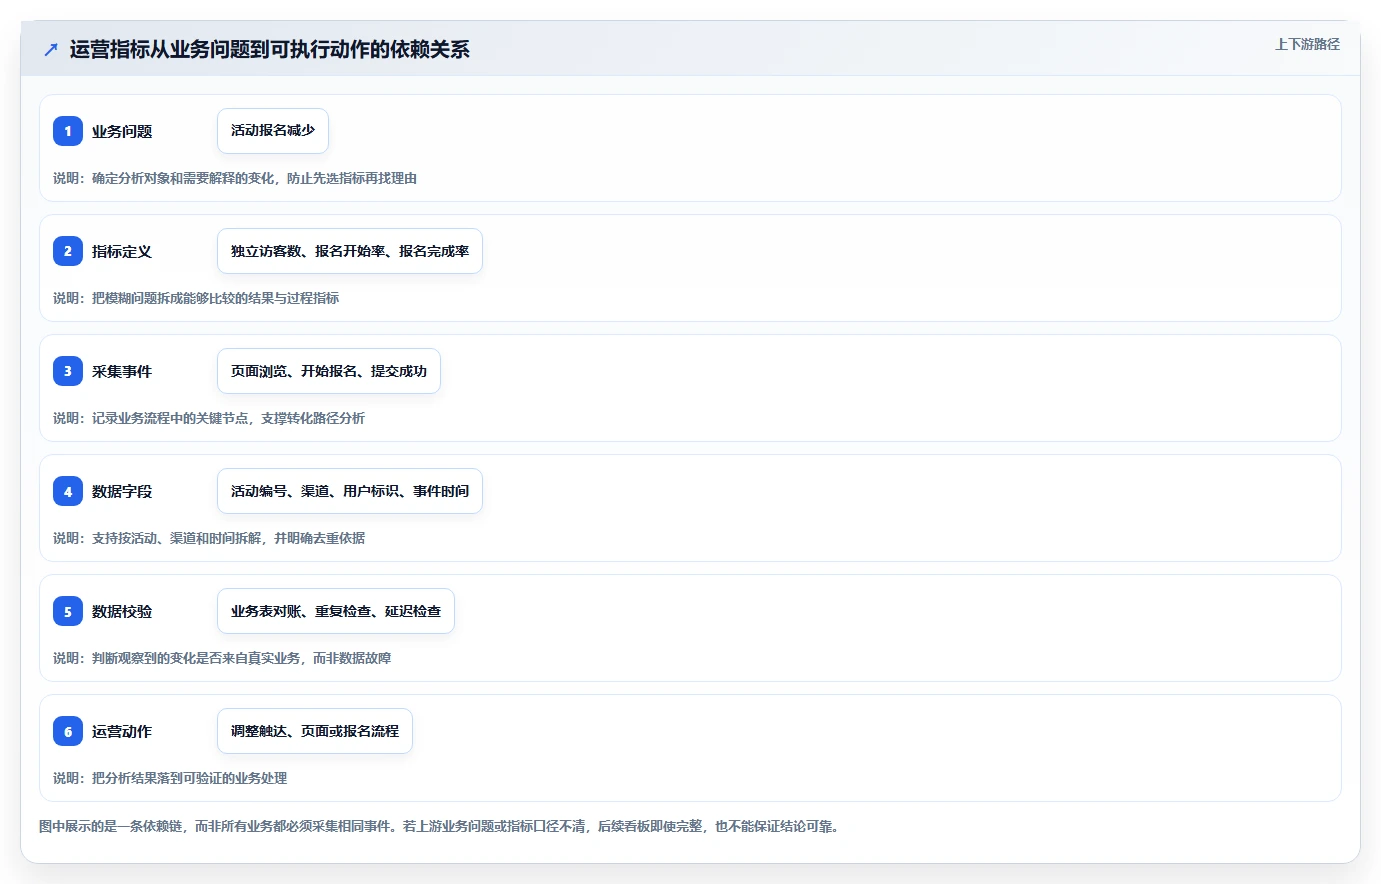Screen dimensions: 1381x884
Task: Click step number 1 badge
Action: 68,131
